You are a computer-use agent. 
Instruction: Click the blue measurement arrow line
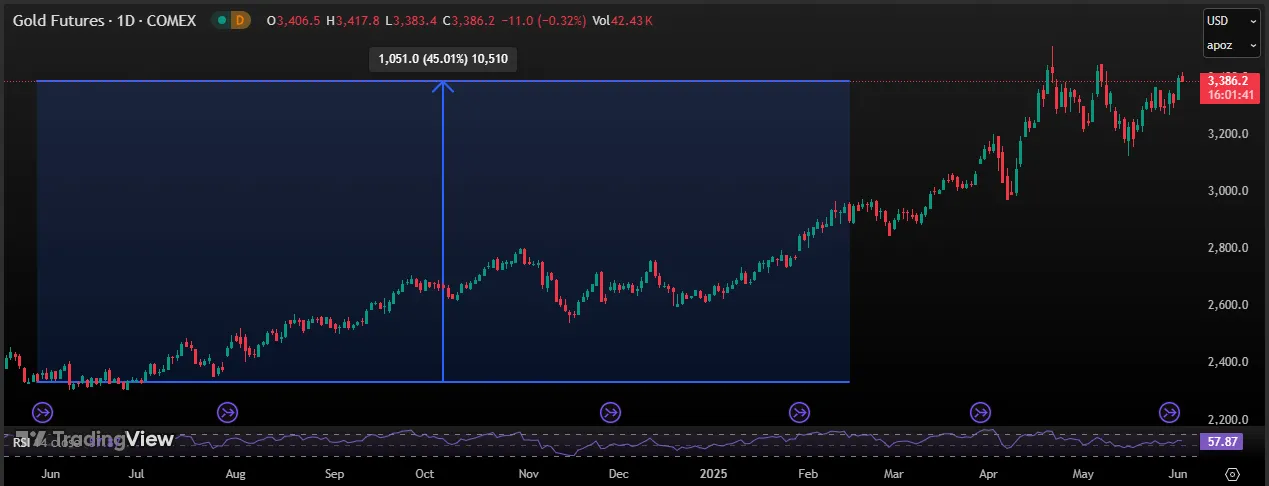click(x=443, y=230)
